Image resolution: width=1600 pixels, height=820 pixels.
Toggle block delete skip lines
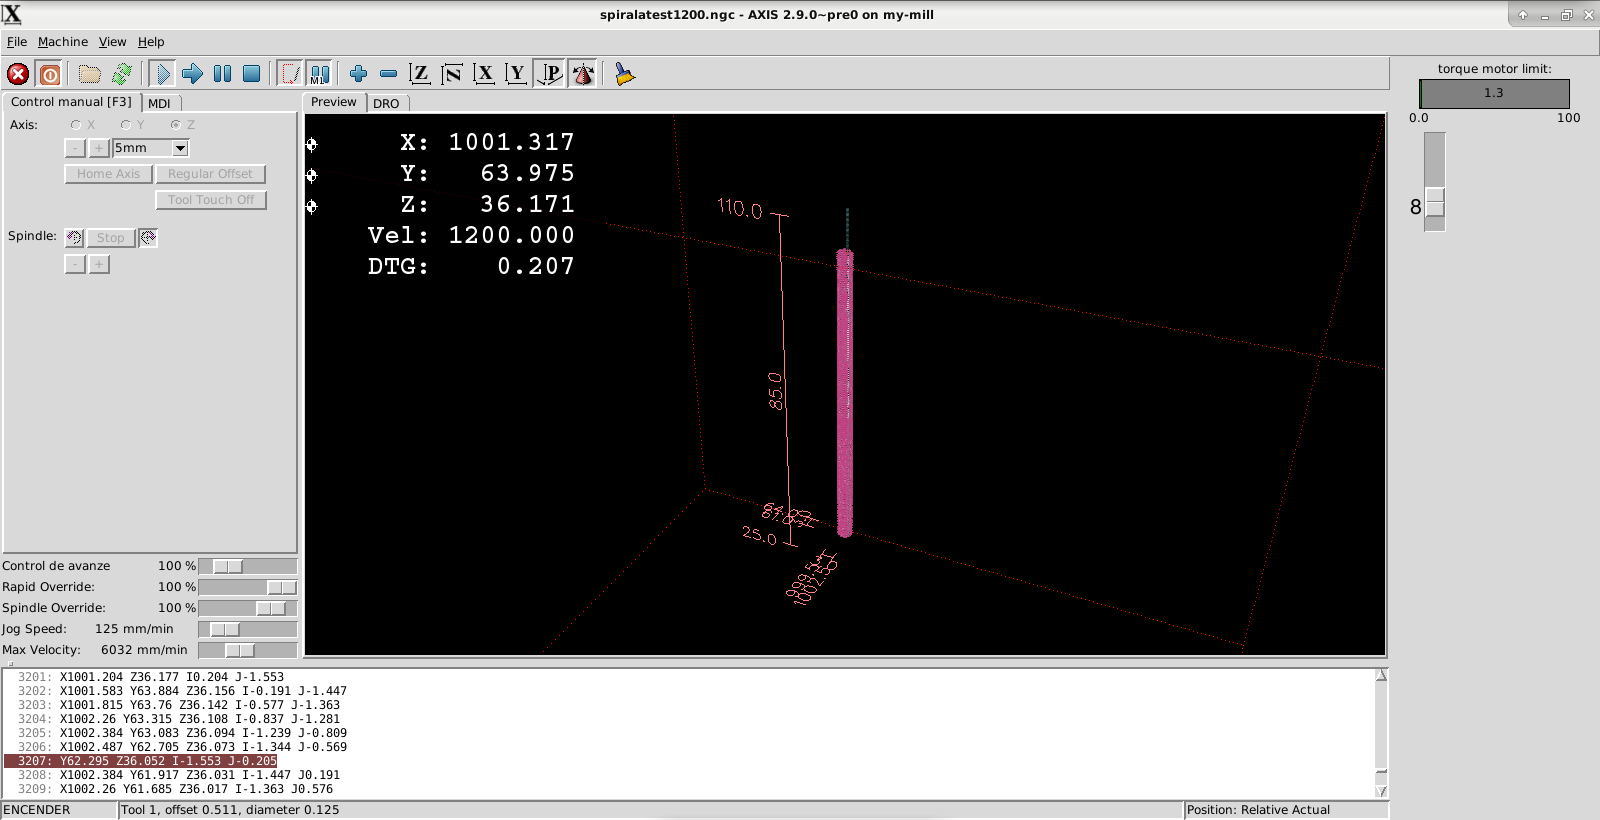coord(290,74)
